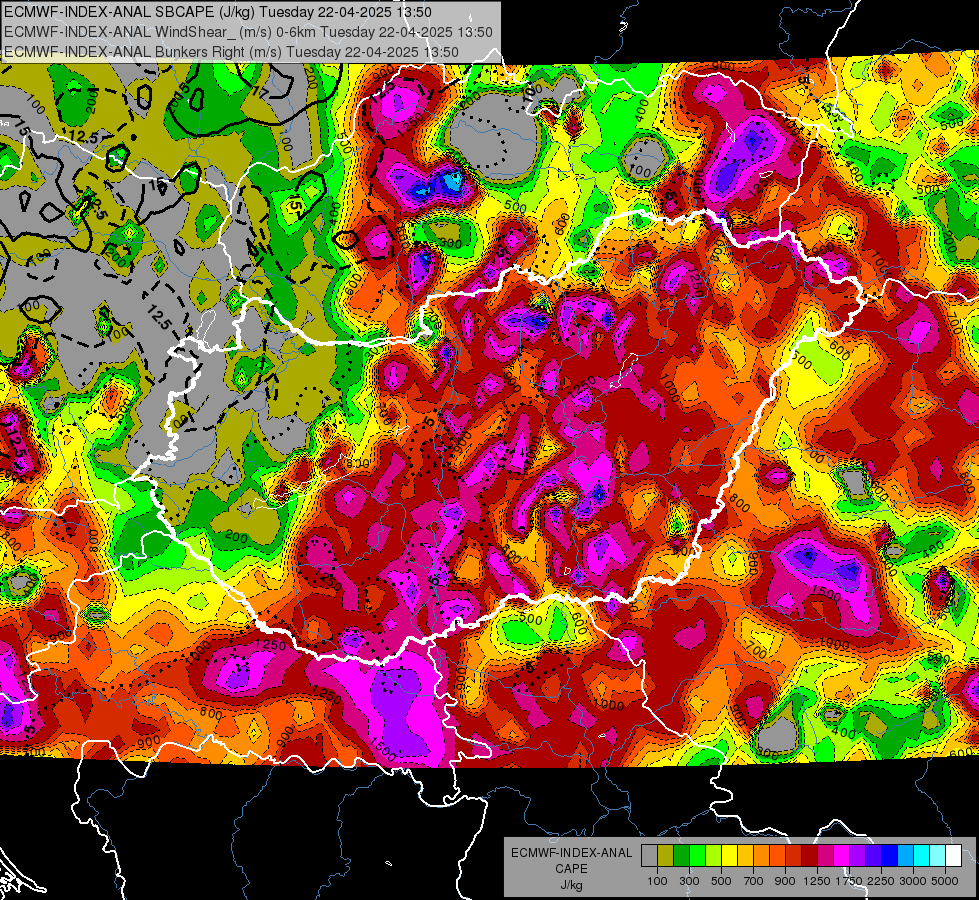Click the red-orange legend swatch left of 900

(777, 855)
